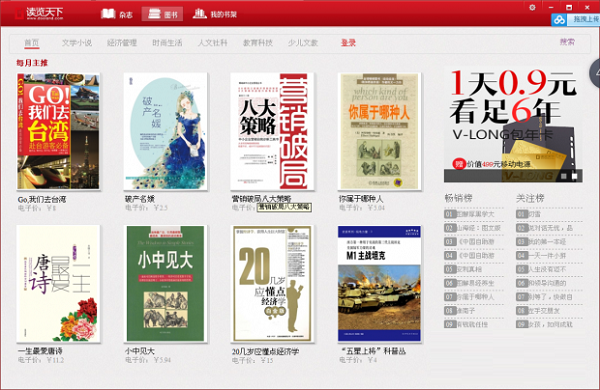
Task: Open 关注榜 entry 06 和领导沟通的
Action: point(549,283)
